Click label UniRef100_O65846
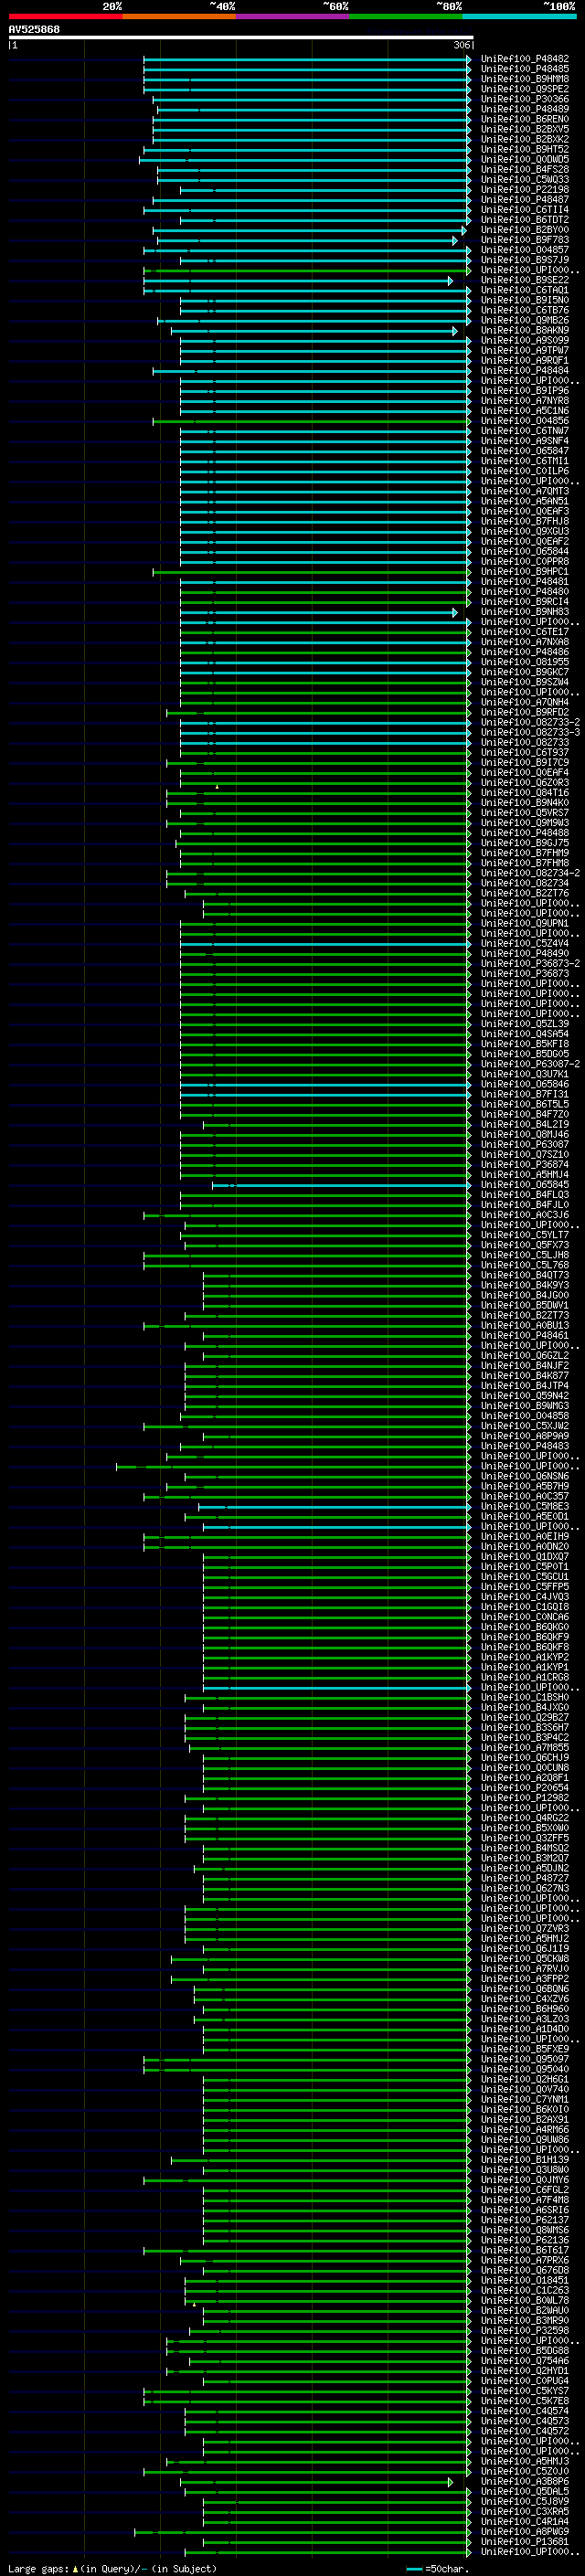This screenshot has height=2576, width=585. click(524, 1084)
